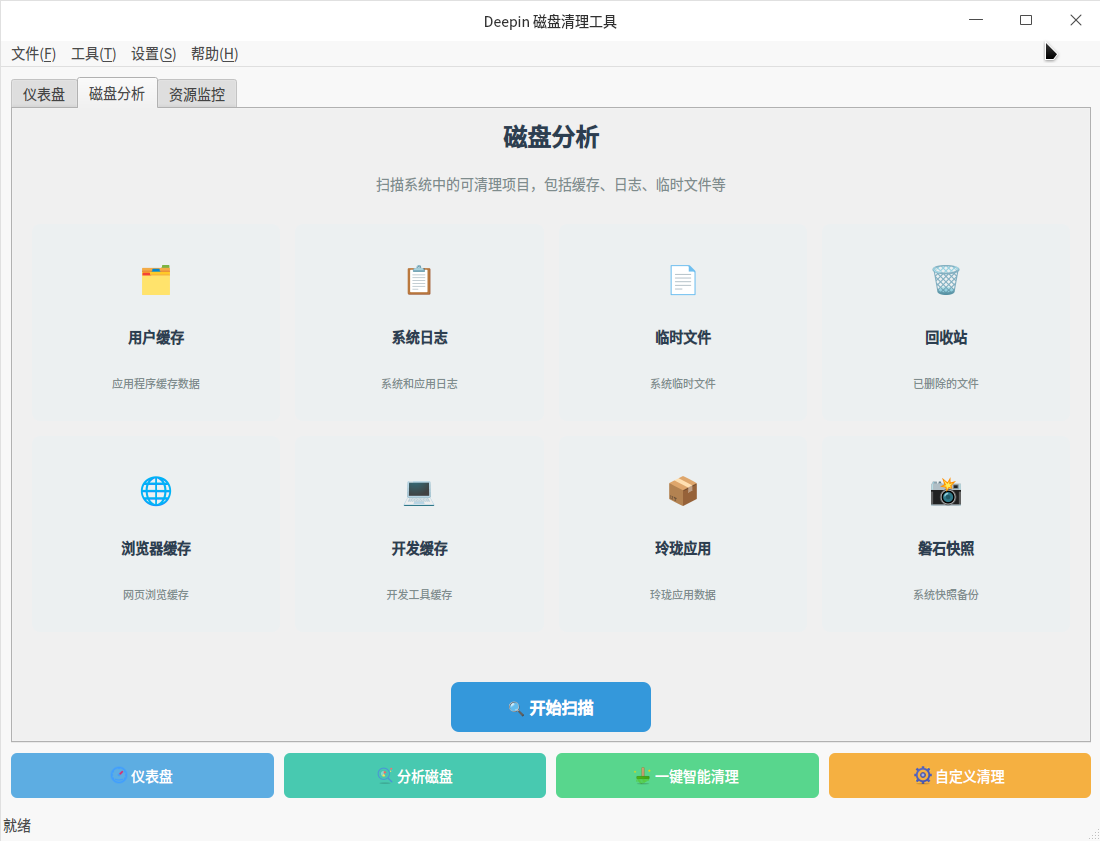Image resolution: width=1100 pixels, height=841 pixels.
Task: Click the temporary files document icon
Action: pos(682,280)
